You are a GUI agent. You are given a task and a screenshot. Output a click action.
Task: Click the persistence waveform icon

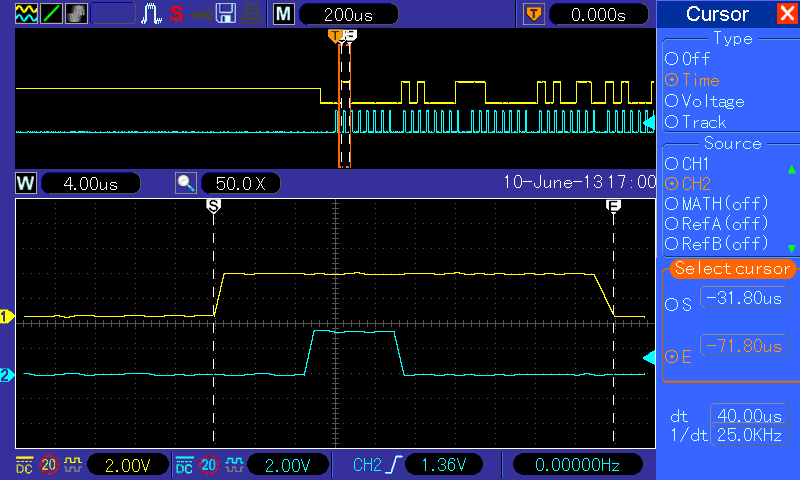77,13
